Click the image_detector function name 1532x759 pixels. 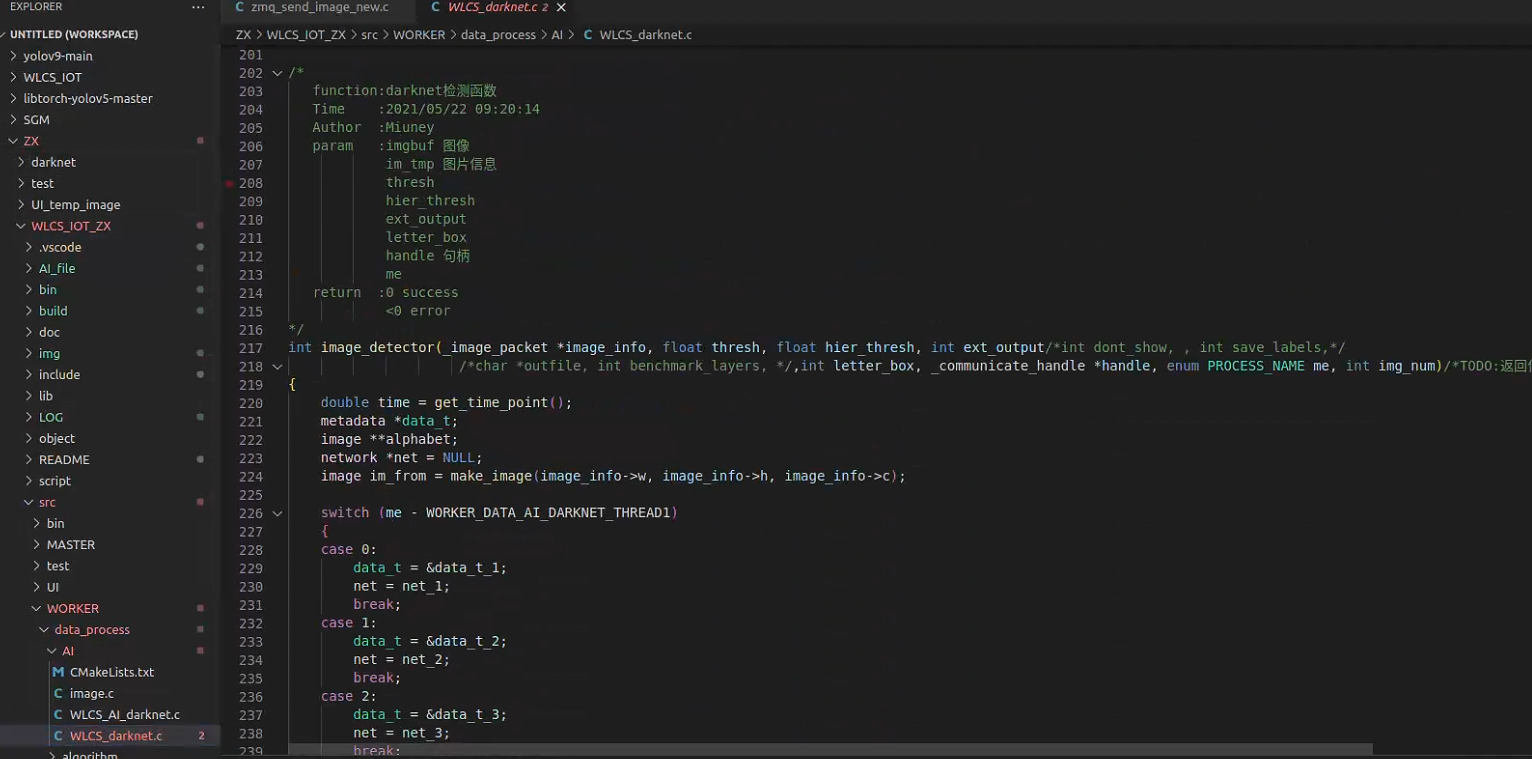coord(377,348)
